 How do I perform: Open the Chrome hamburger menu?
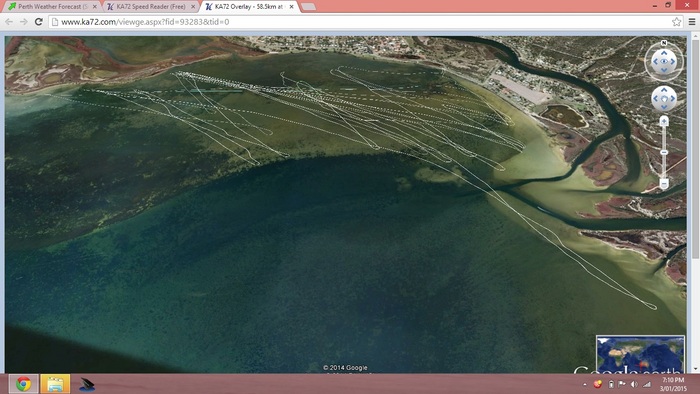coord(692,21)
